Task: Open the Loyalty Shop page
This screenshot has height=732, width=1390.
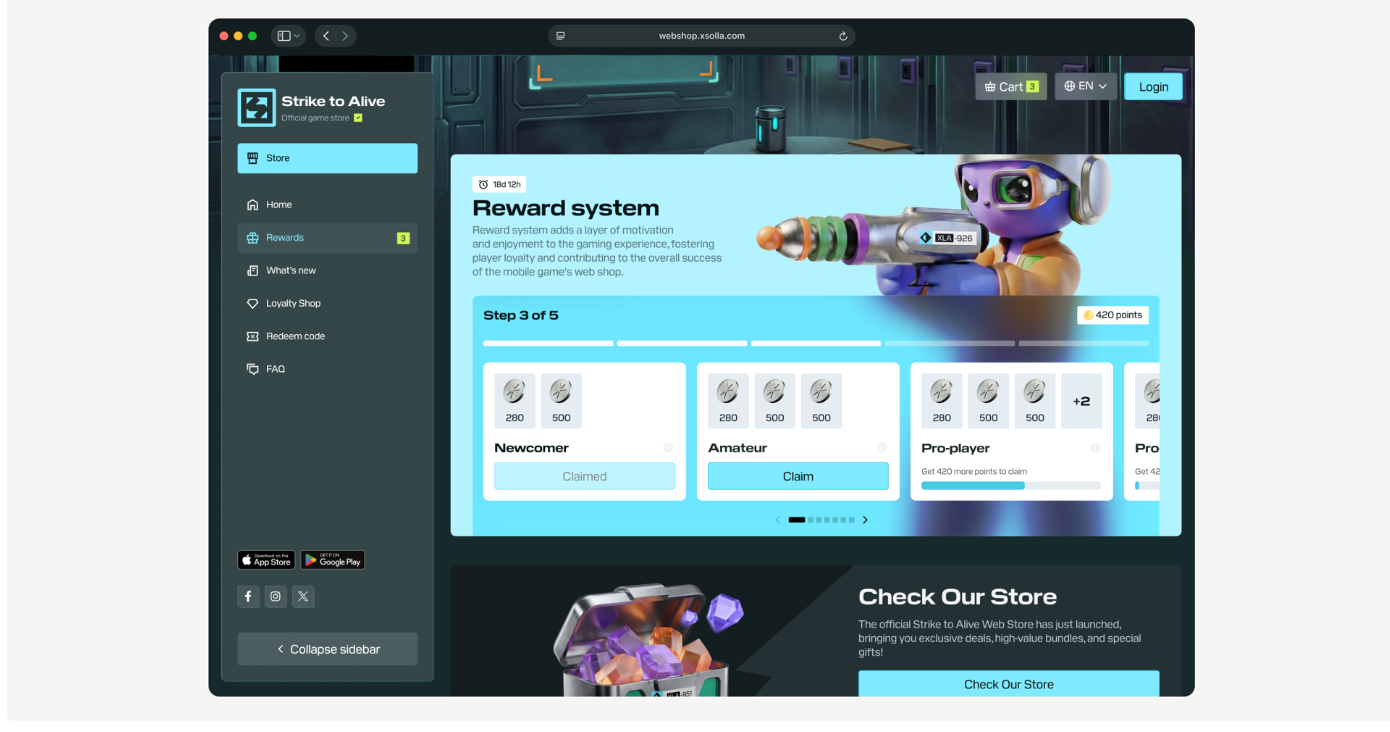Action: [327, 304]
